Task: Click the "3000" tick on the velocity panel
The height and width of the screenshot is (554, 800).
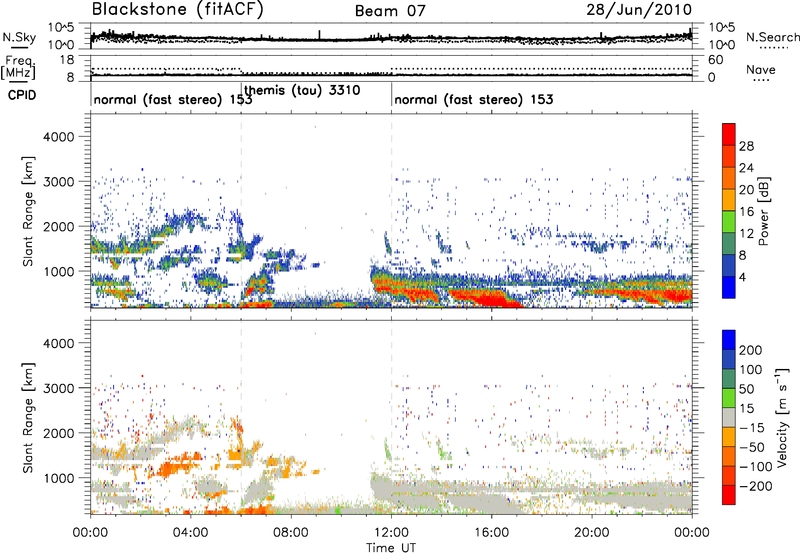Action: click(x=58, y=388)
